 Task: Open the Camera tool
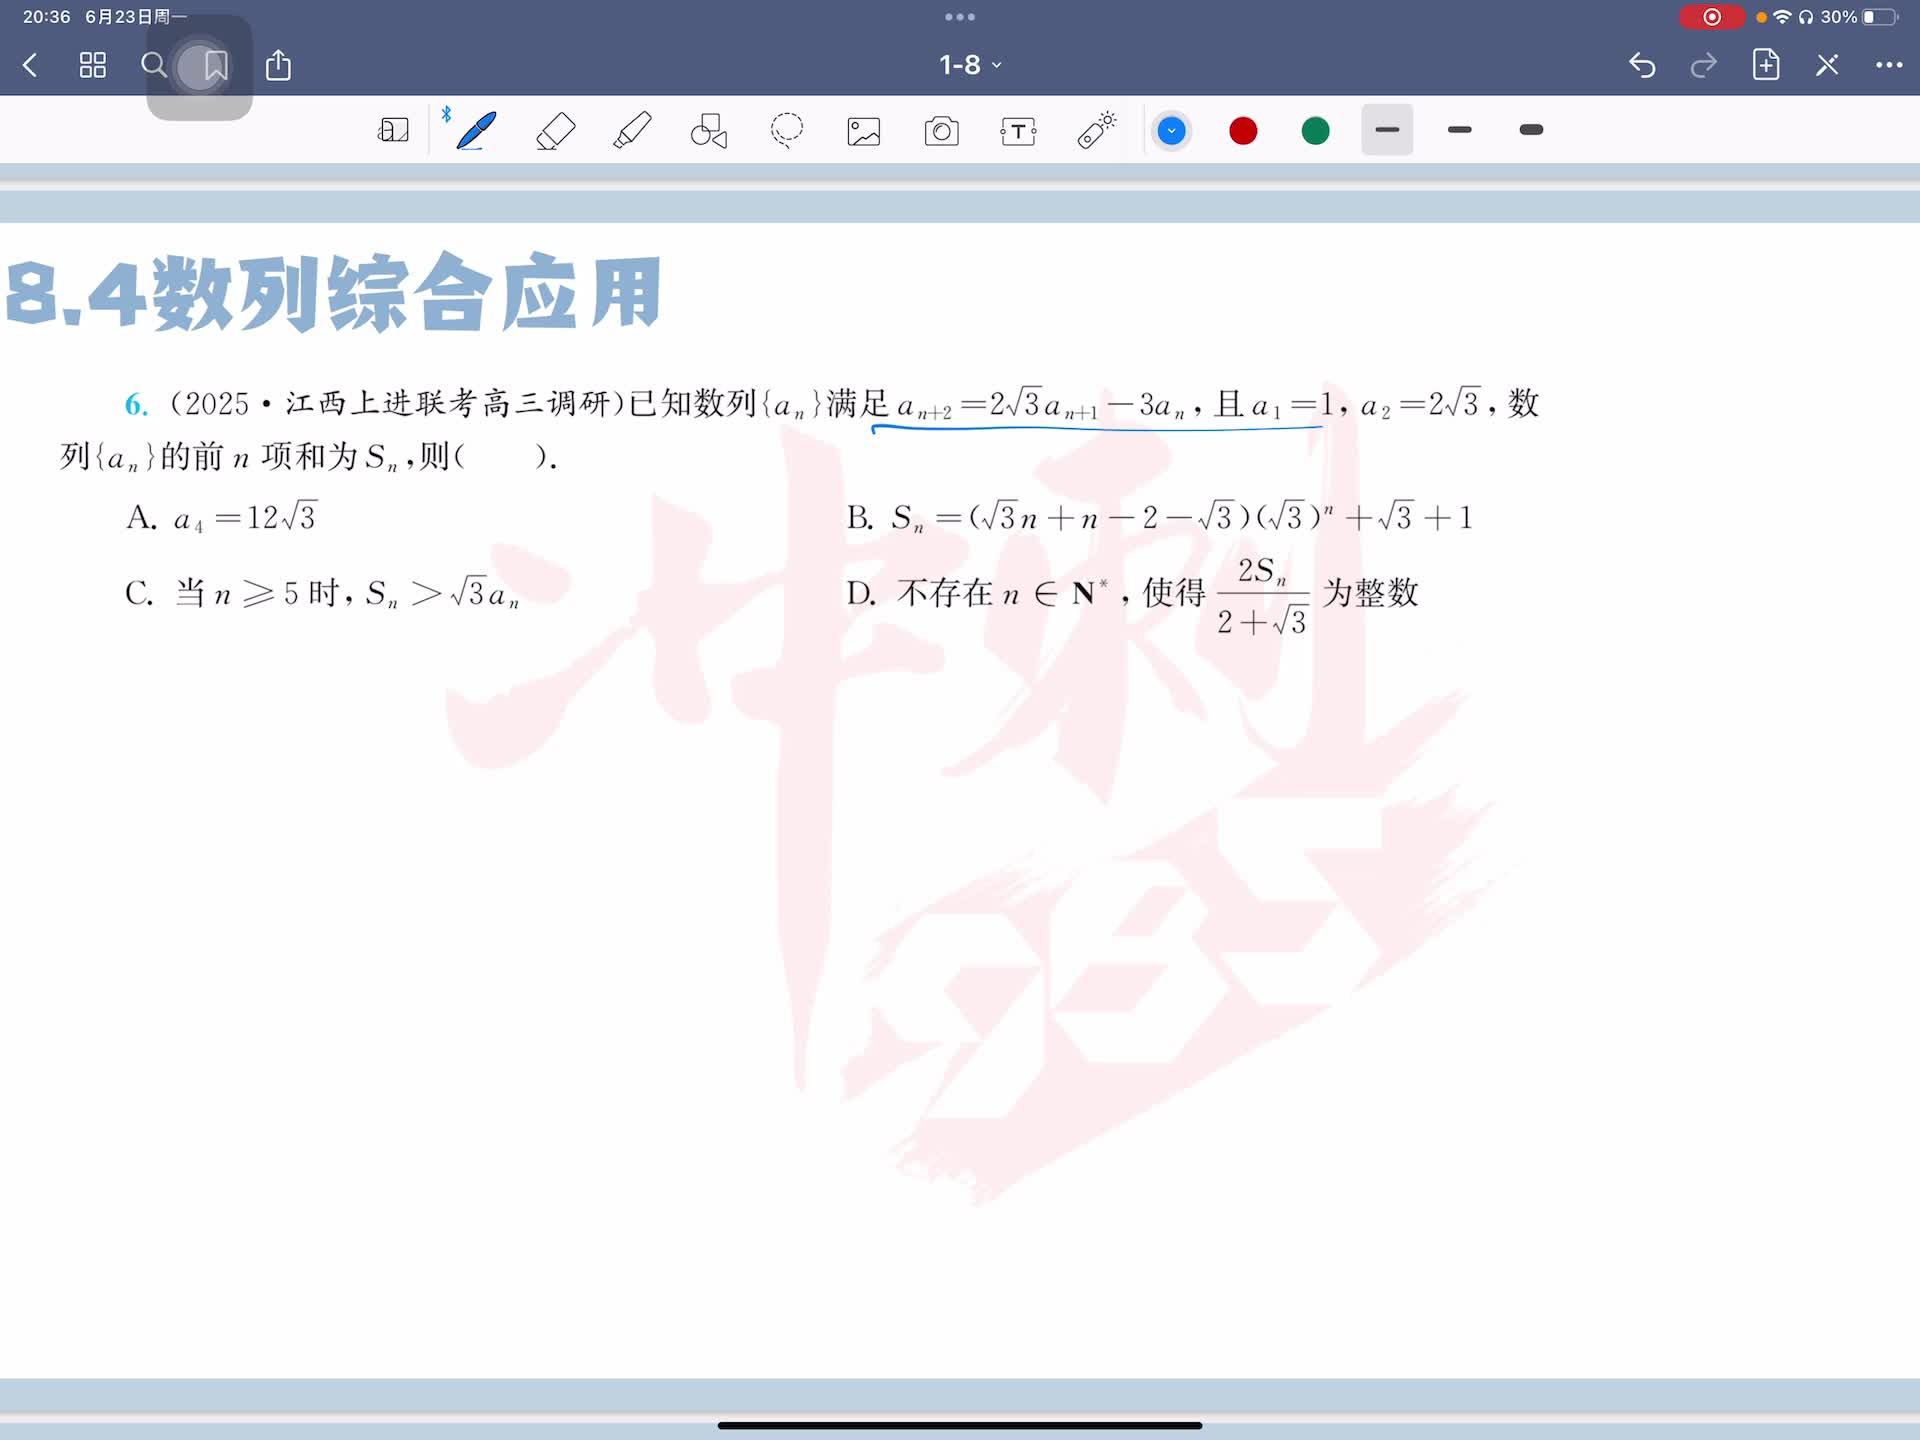click(941, 131)
